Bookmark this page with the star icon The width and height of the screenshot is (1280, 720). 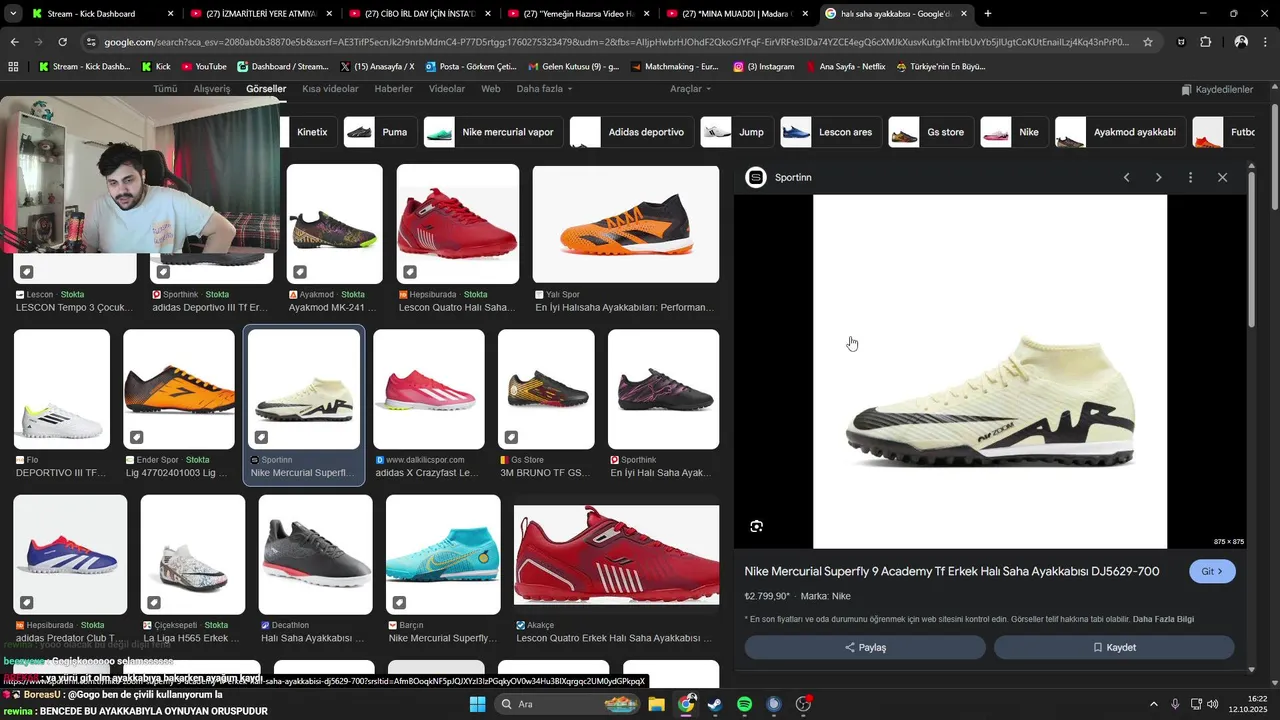1148,42
